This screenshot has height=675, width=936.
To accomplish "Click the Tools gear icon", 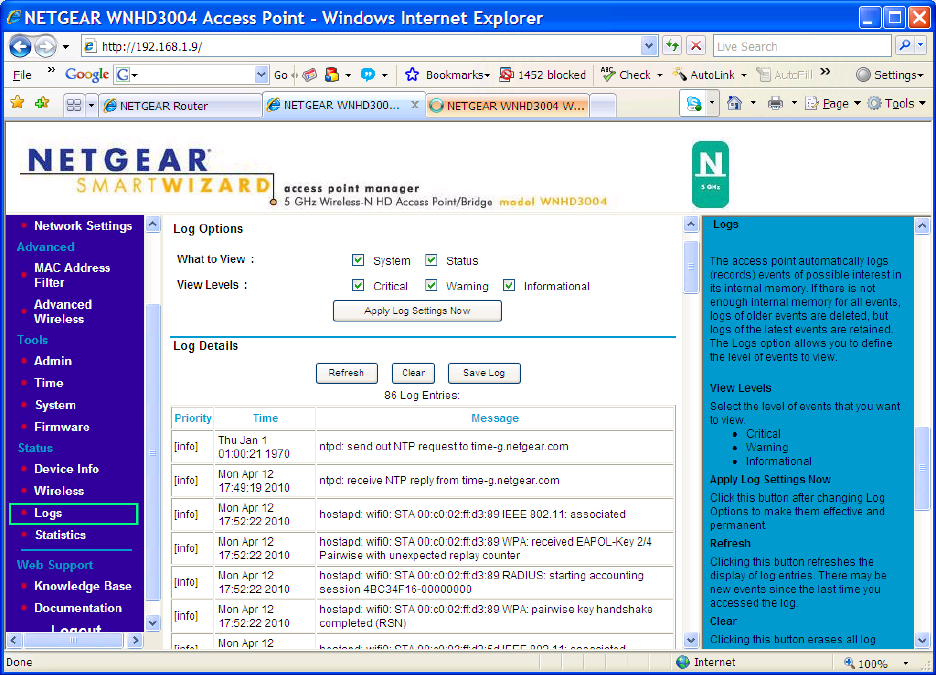I will (x=874, y=103).
